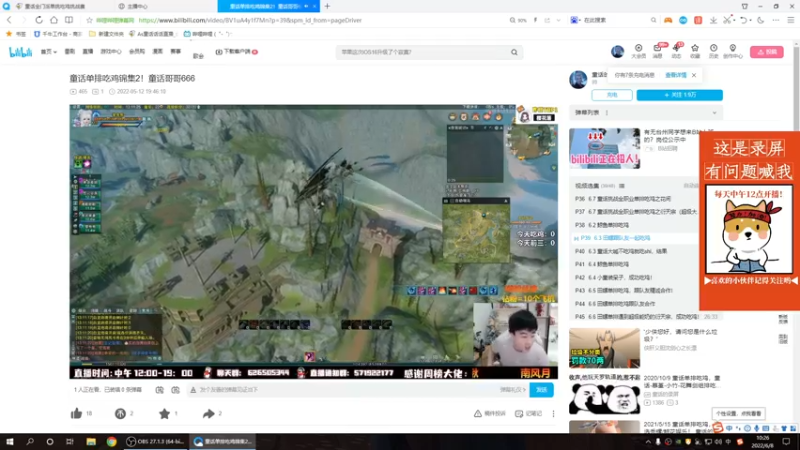The image size is (800, 450).
Task: Play the P38 video list entry
Action: pyautogui.click(x=635, y=225)
